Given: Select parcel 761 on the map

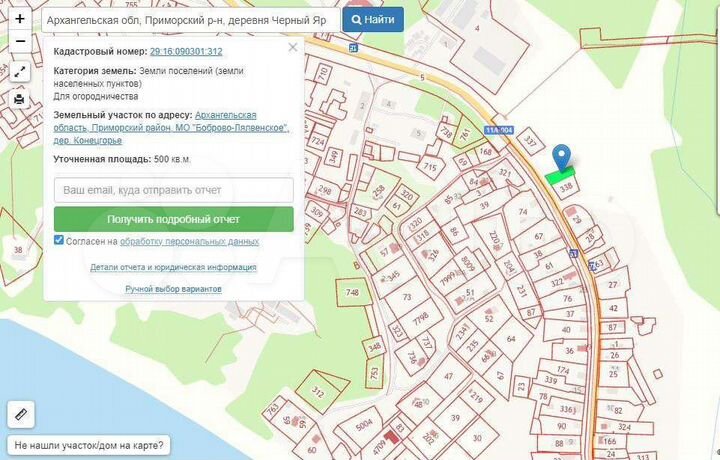Looking at the screenshot, I should click(x=465, y=135).
